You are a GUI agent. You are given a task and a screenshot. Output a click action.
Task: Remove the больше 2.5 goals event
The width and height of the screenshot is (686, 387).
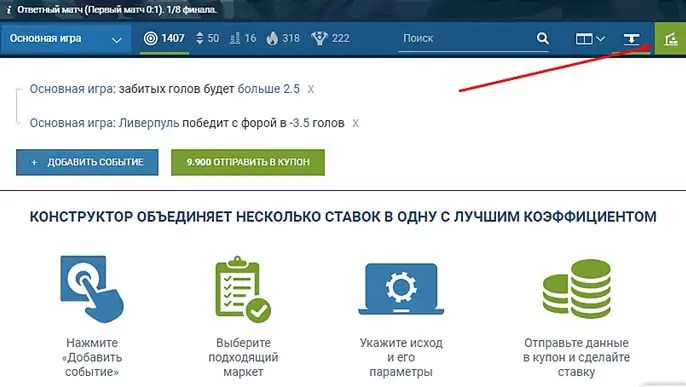click(x=311, y=89)
